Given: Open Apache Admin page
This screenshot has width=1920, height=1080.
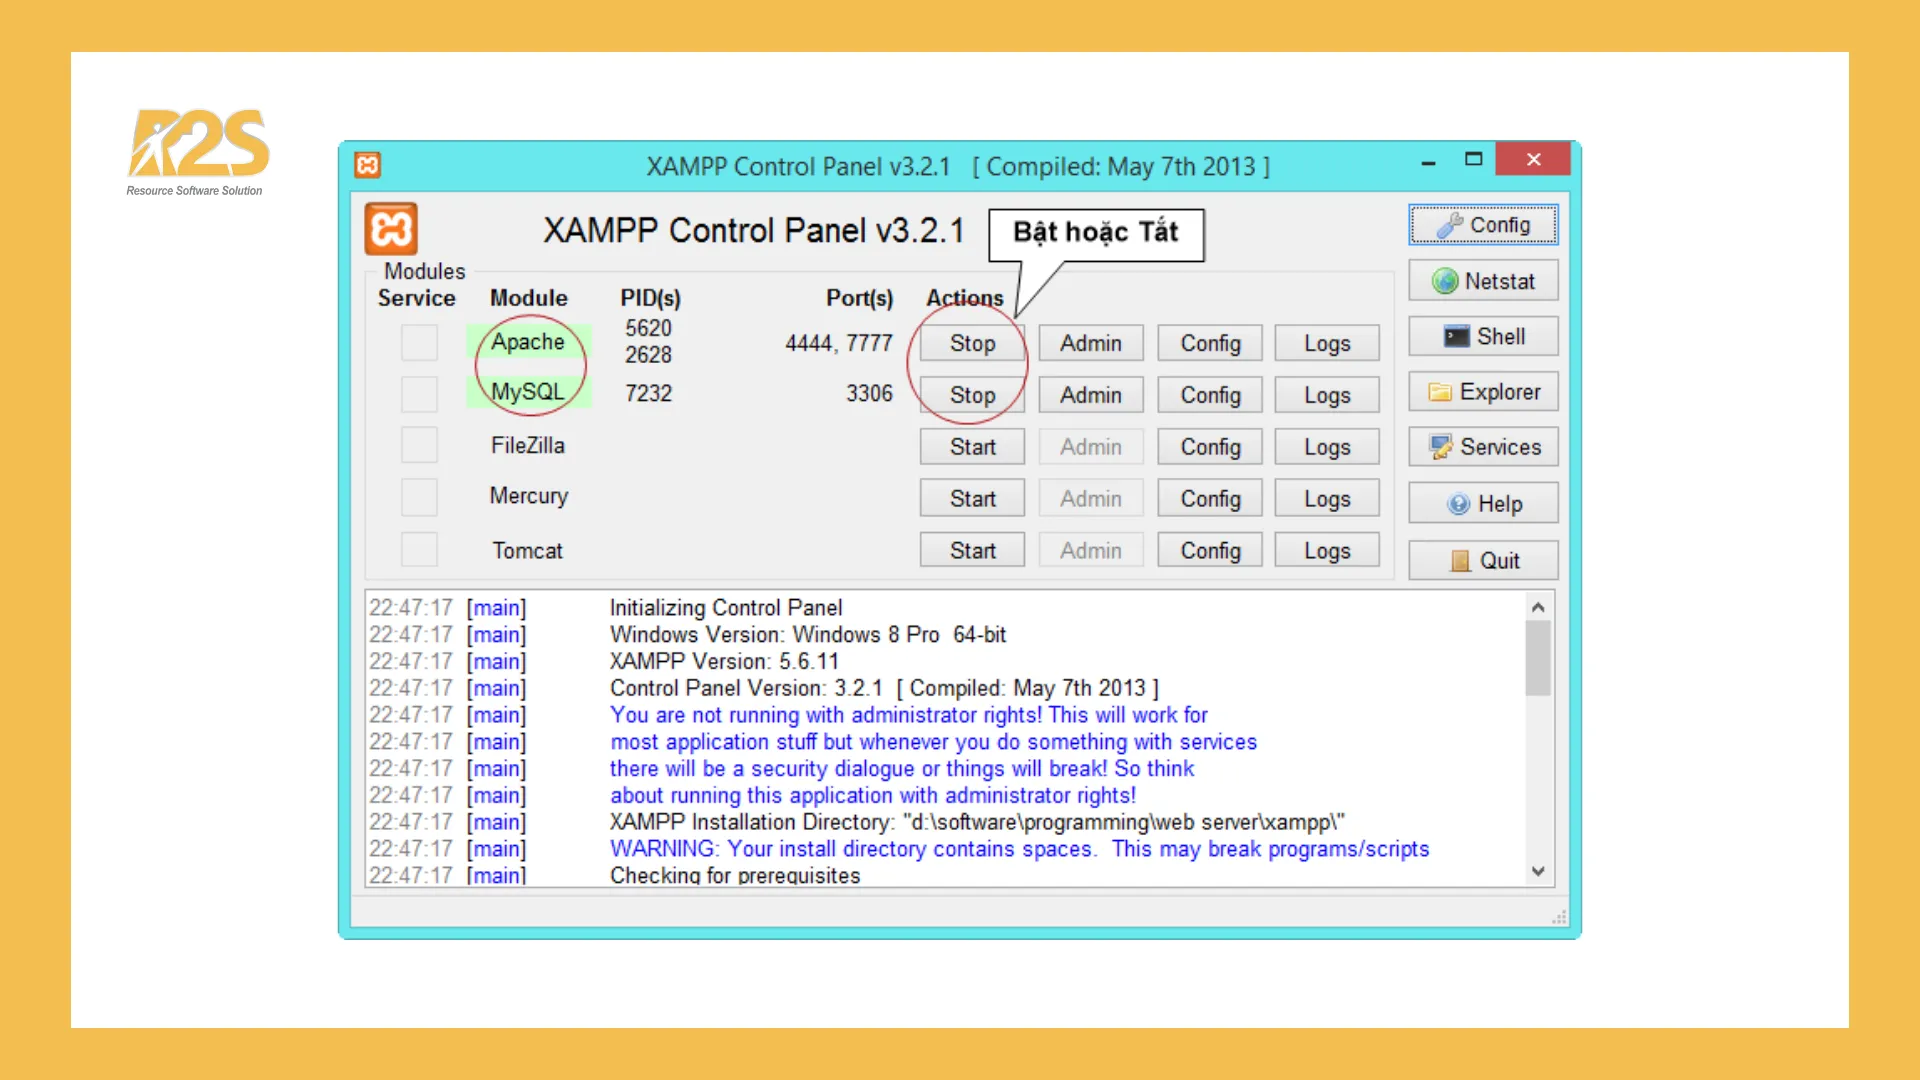Looking at the screenshot, I should (x=1090, y=343).
